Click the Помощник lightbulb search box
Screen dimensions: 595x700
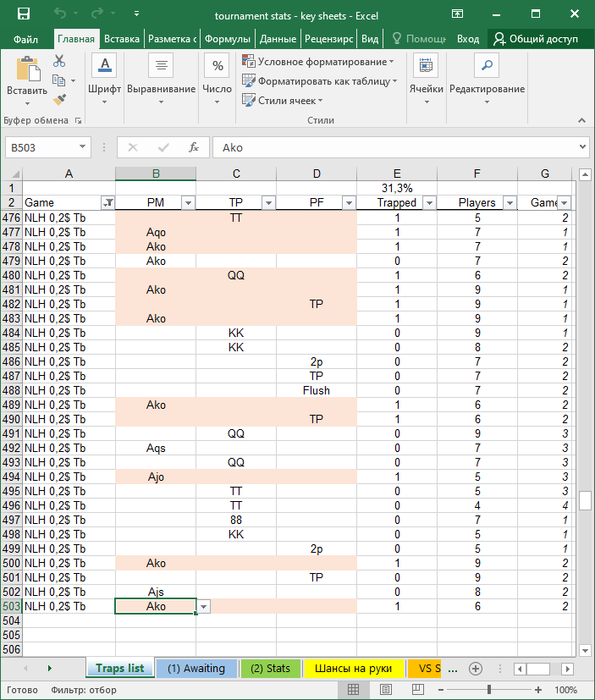pos(419,39)
